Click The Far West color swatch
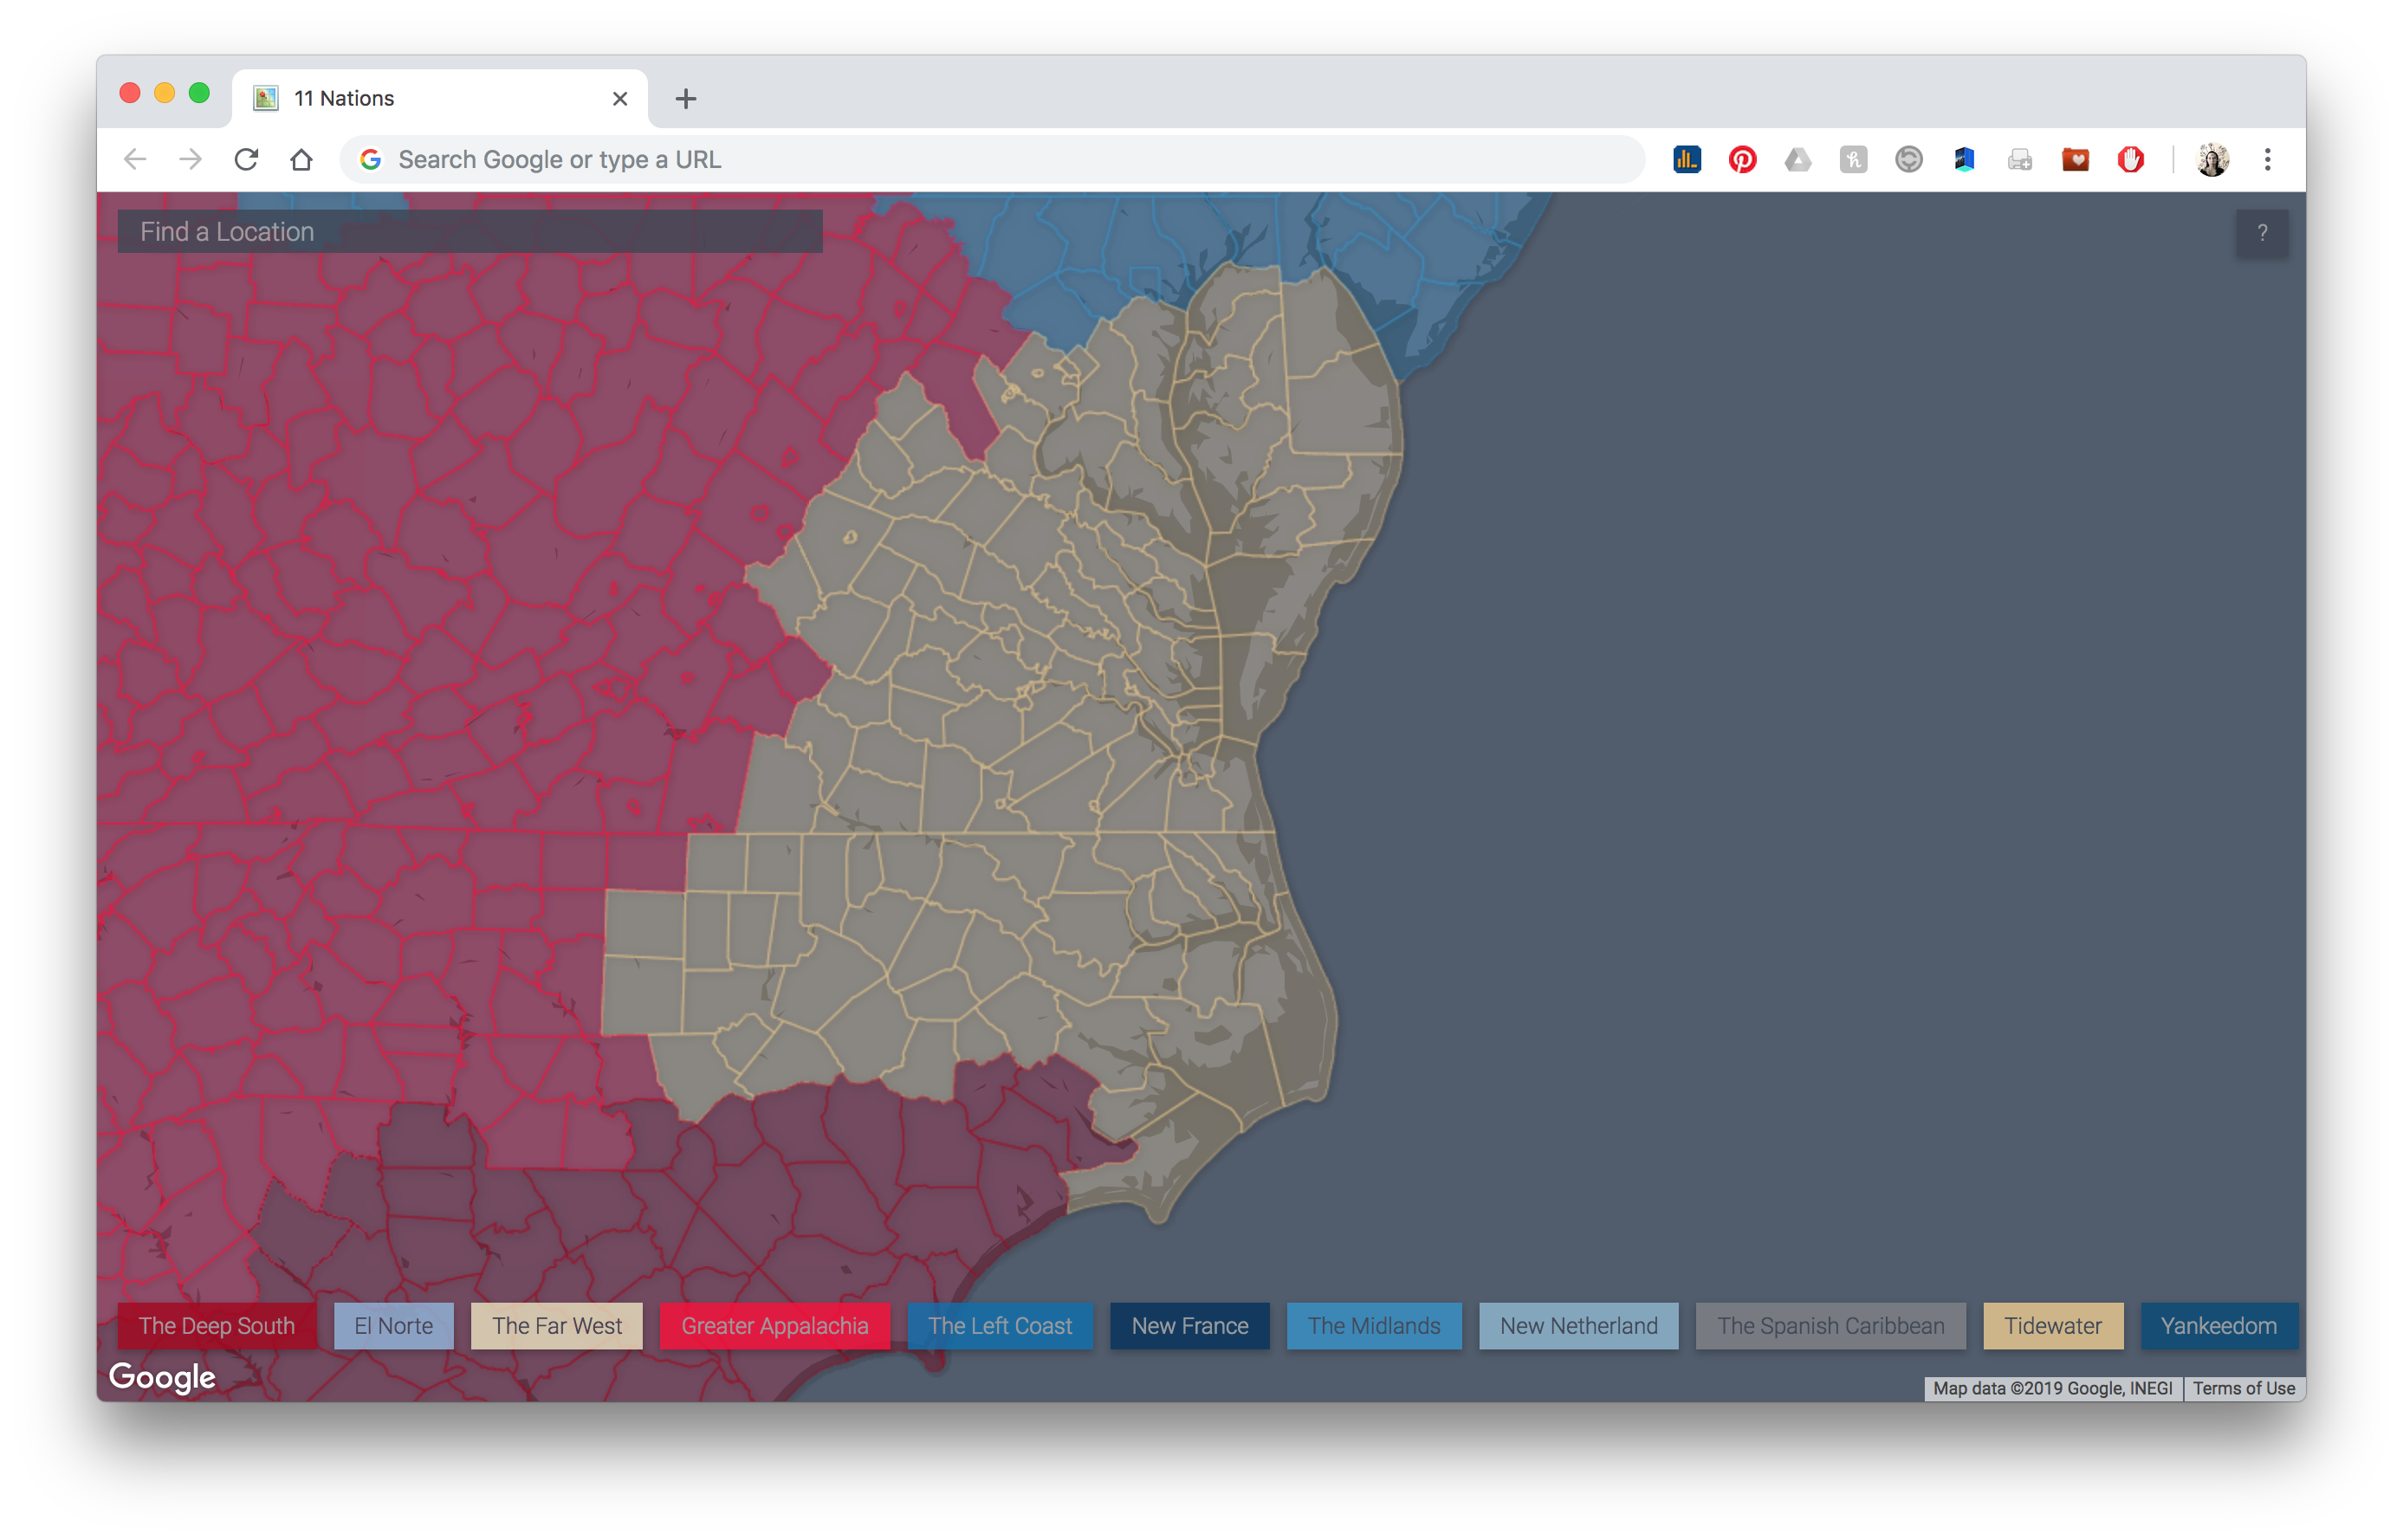This screenshot has height=1540, width=2403. (556, 1326)
